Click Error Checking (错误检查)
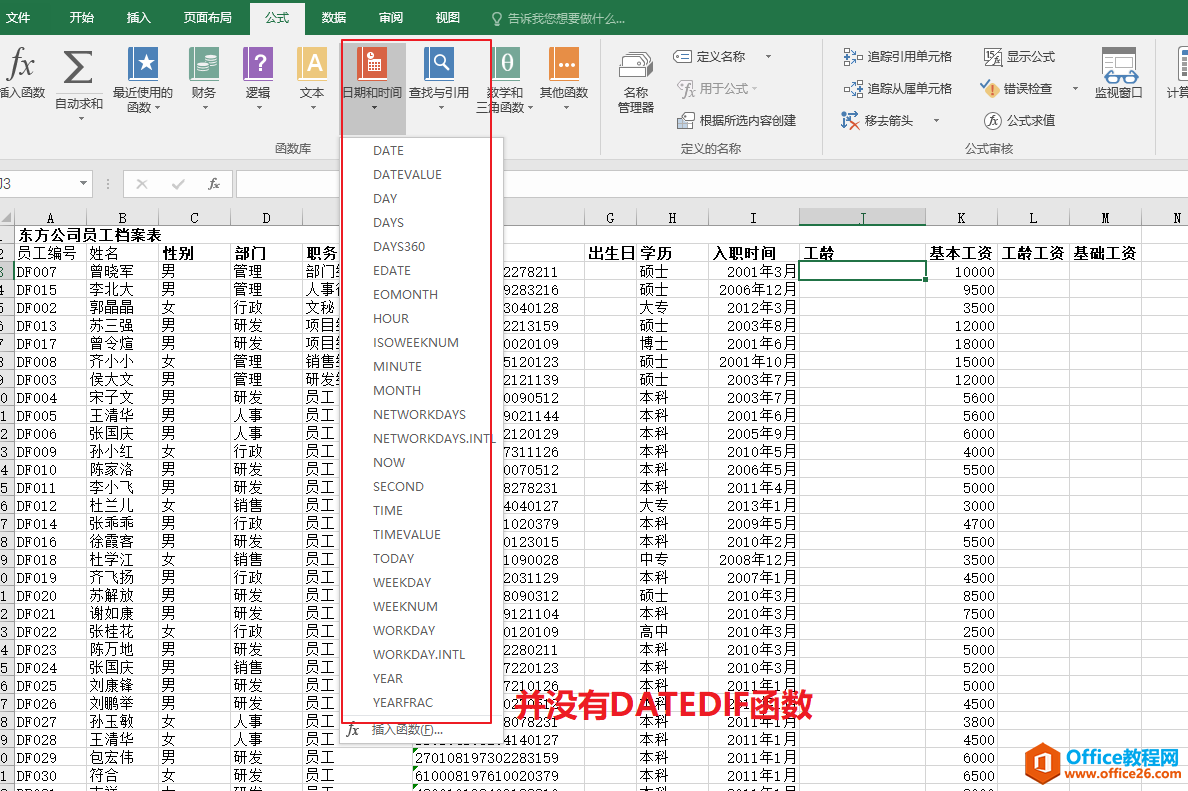The width and height of the screenshot is (1188, 791). (1017, 89)
